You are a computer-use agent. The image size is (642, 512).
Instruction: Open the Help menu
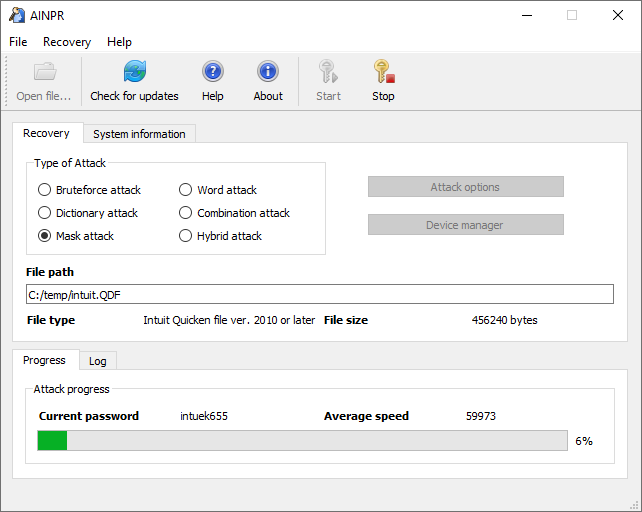click(x=119, y=42)
